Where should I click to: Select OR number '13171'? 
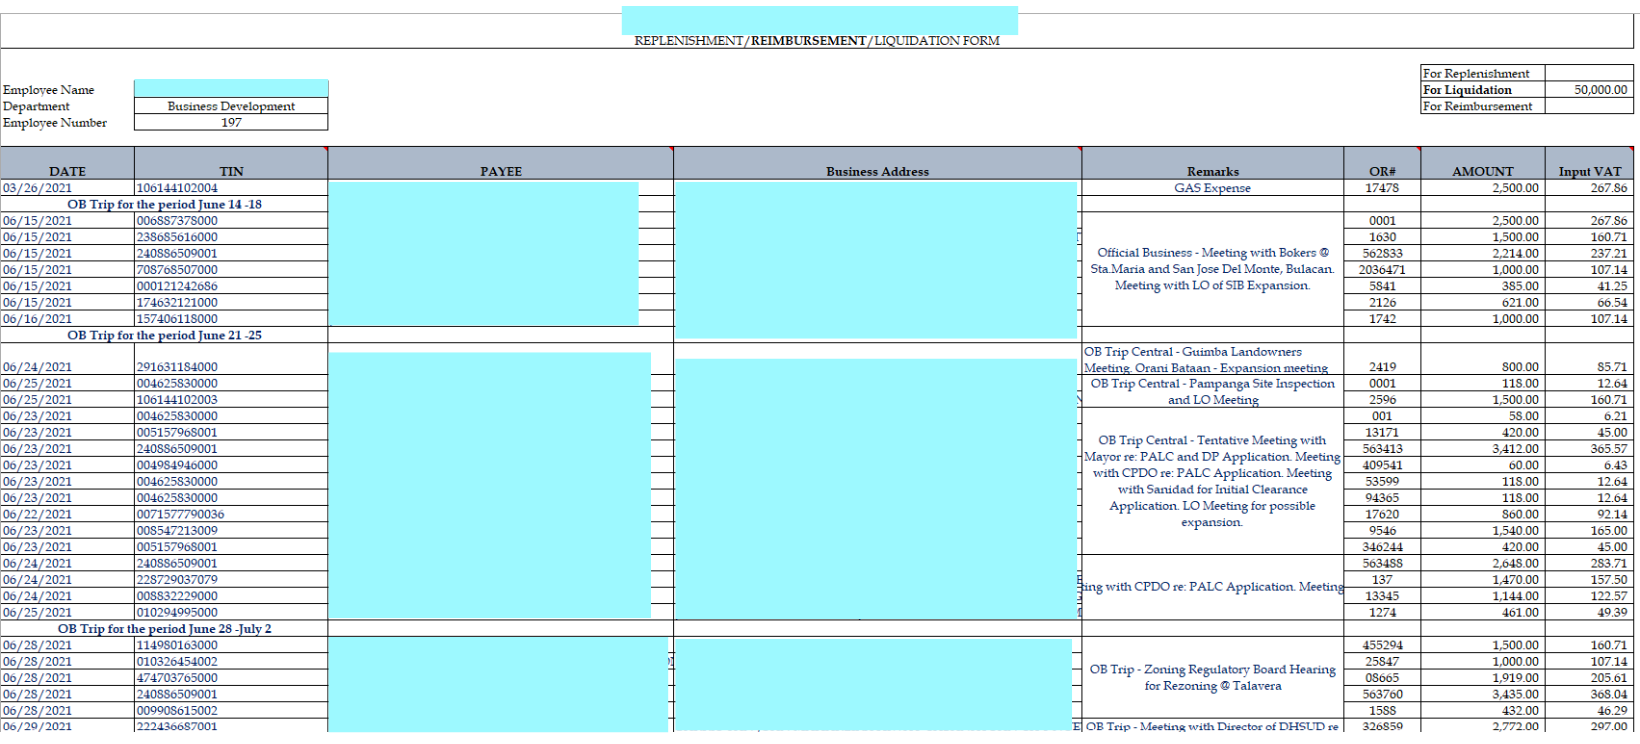click(1382, 433)
